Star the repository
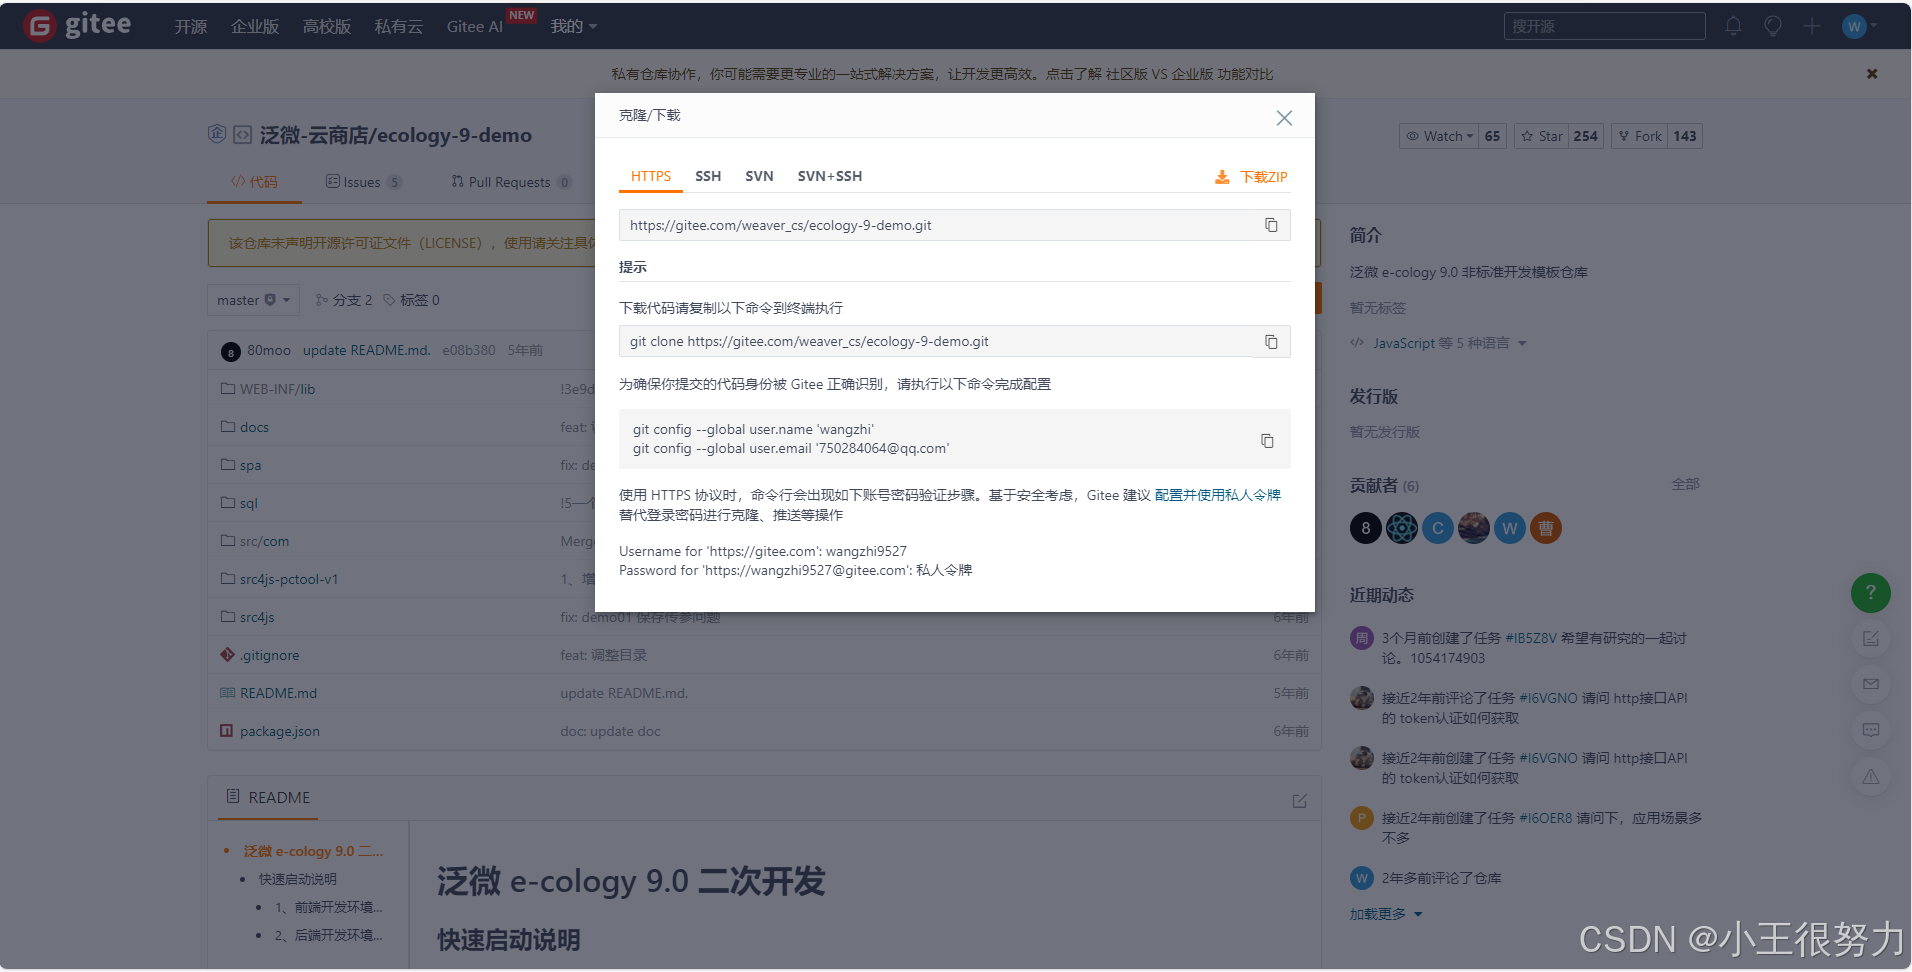This screenshot has width=1912, height=972. (1541, 136)
